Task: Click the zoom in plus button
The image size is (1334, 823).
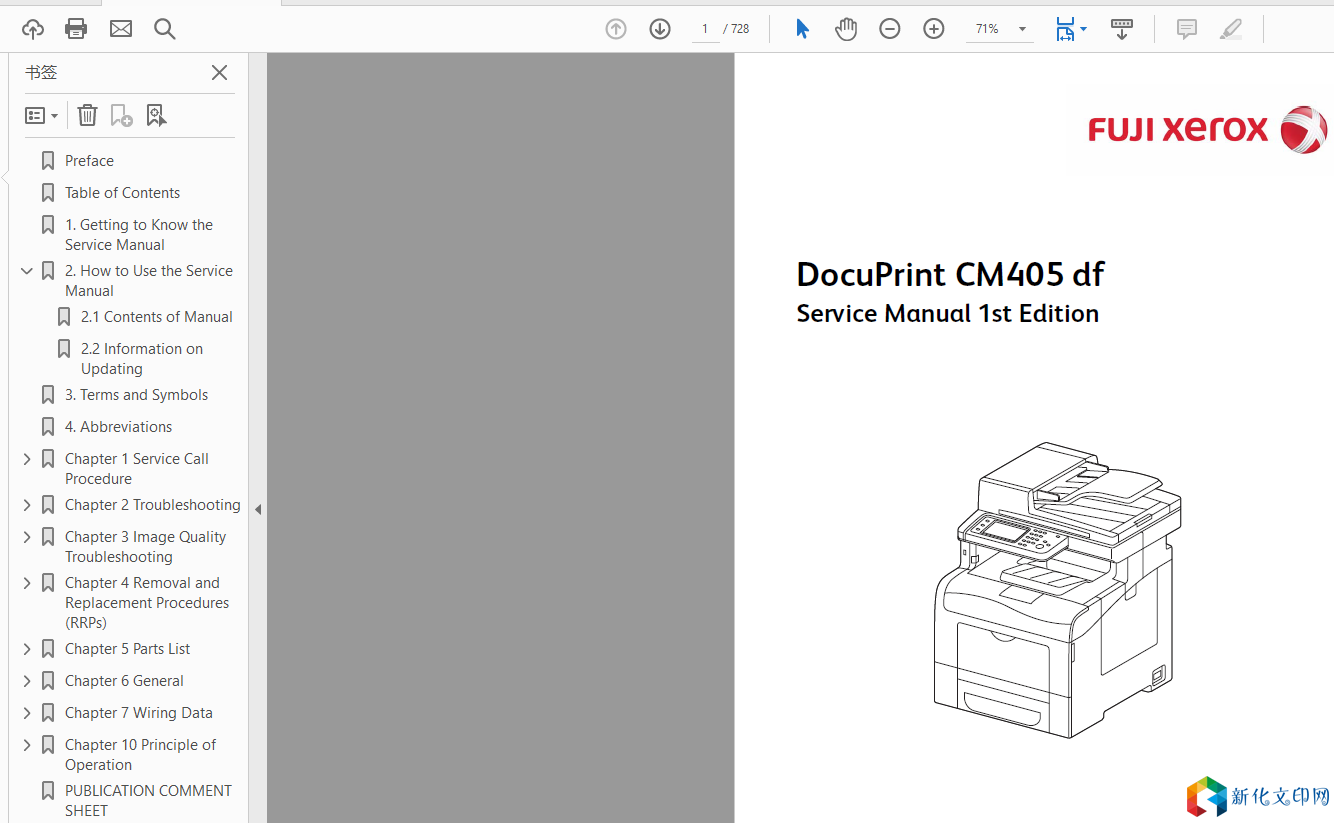Action: click(934, 29)
